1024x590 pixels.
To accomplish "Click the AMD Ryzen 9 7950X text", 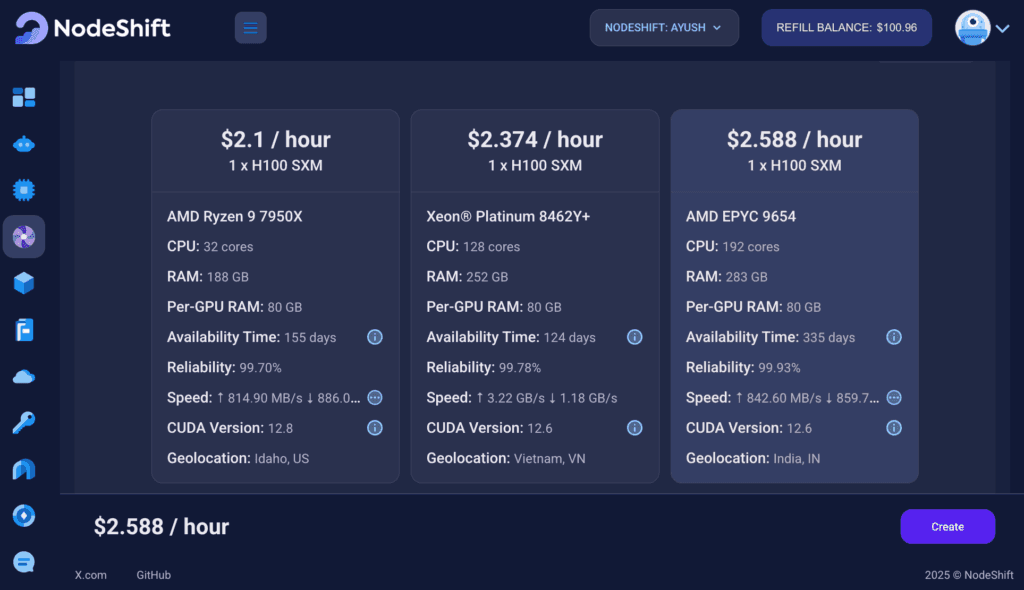I will [234, 216].
